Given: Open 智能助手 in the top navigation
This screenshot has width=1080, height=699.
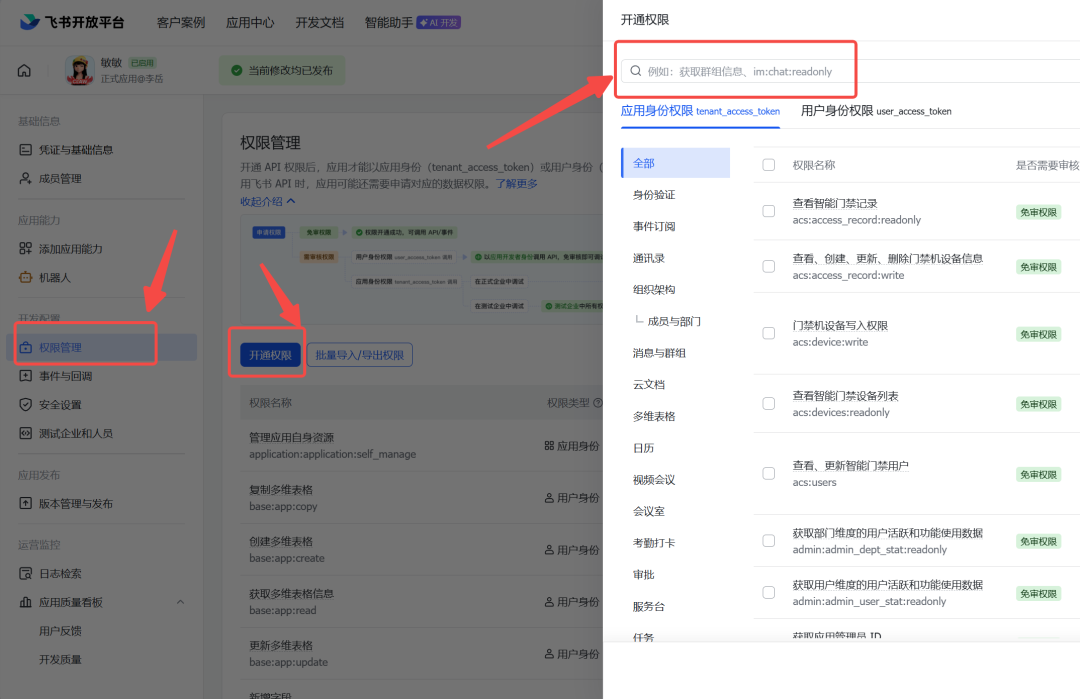Looking at the screenshot, I should click(388, 22).
